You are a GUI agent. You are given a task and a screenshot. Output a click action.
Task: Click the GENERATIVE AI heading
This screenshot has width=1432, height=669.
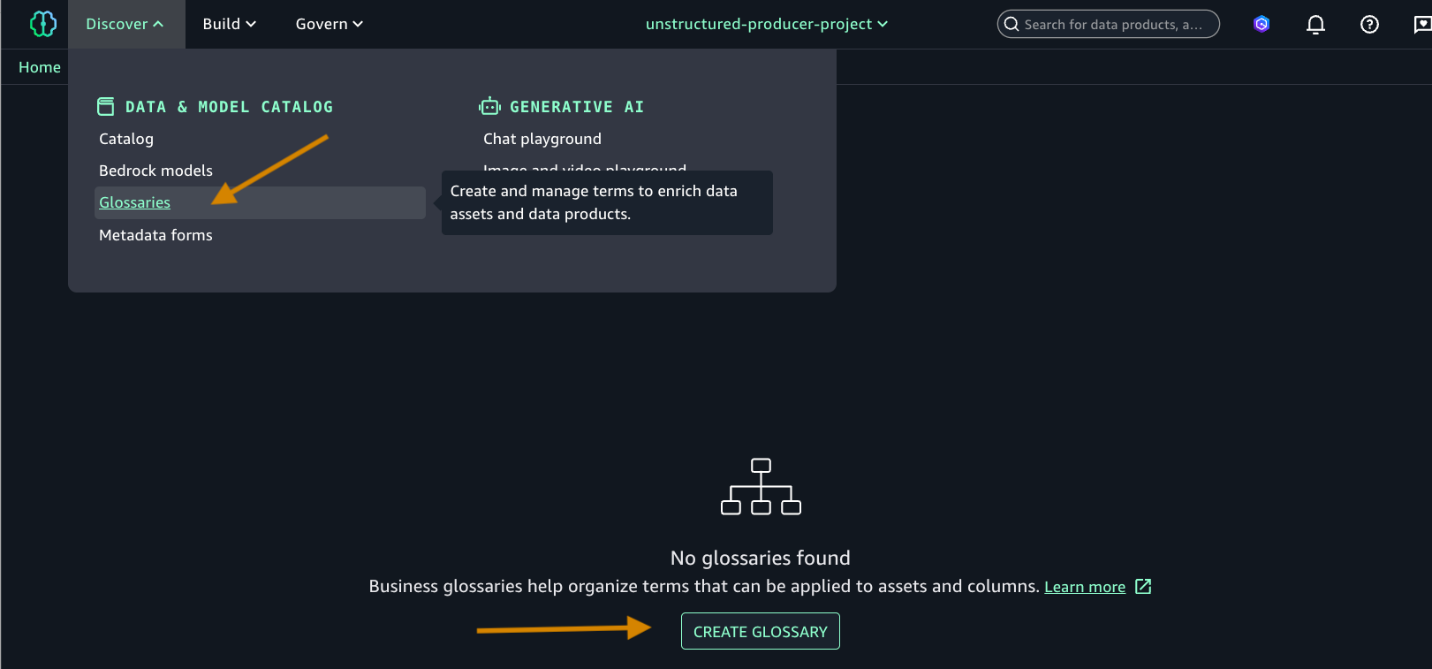[x=577, y=107]
